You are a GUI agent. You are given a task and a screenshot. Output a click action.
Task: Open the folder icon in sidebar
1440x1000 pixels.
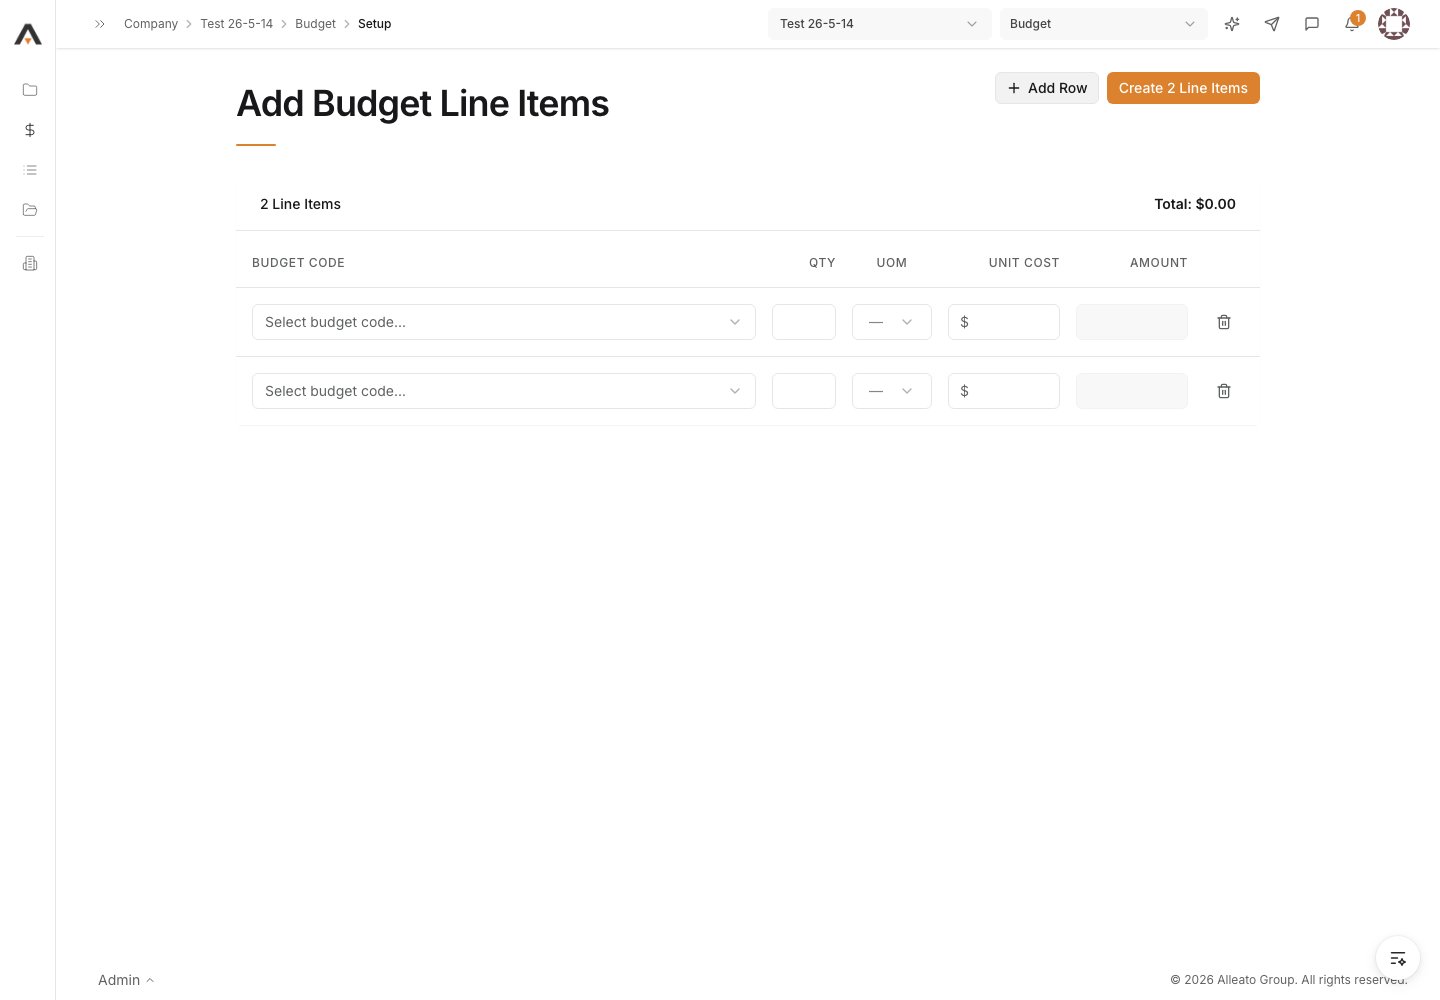pos(30,90)
